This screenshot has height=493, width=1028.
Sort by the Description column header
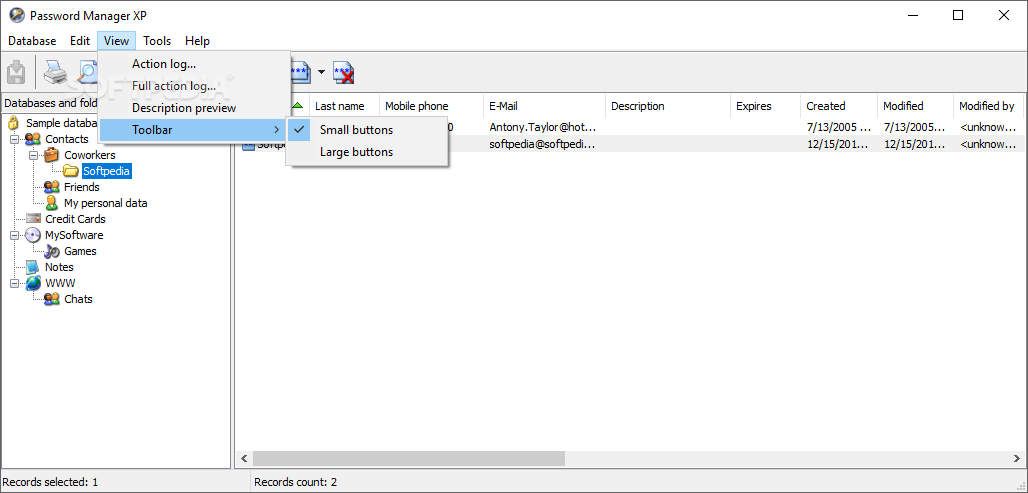point(667,106)
